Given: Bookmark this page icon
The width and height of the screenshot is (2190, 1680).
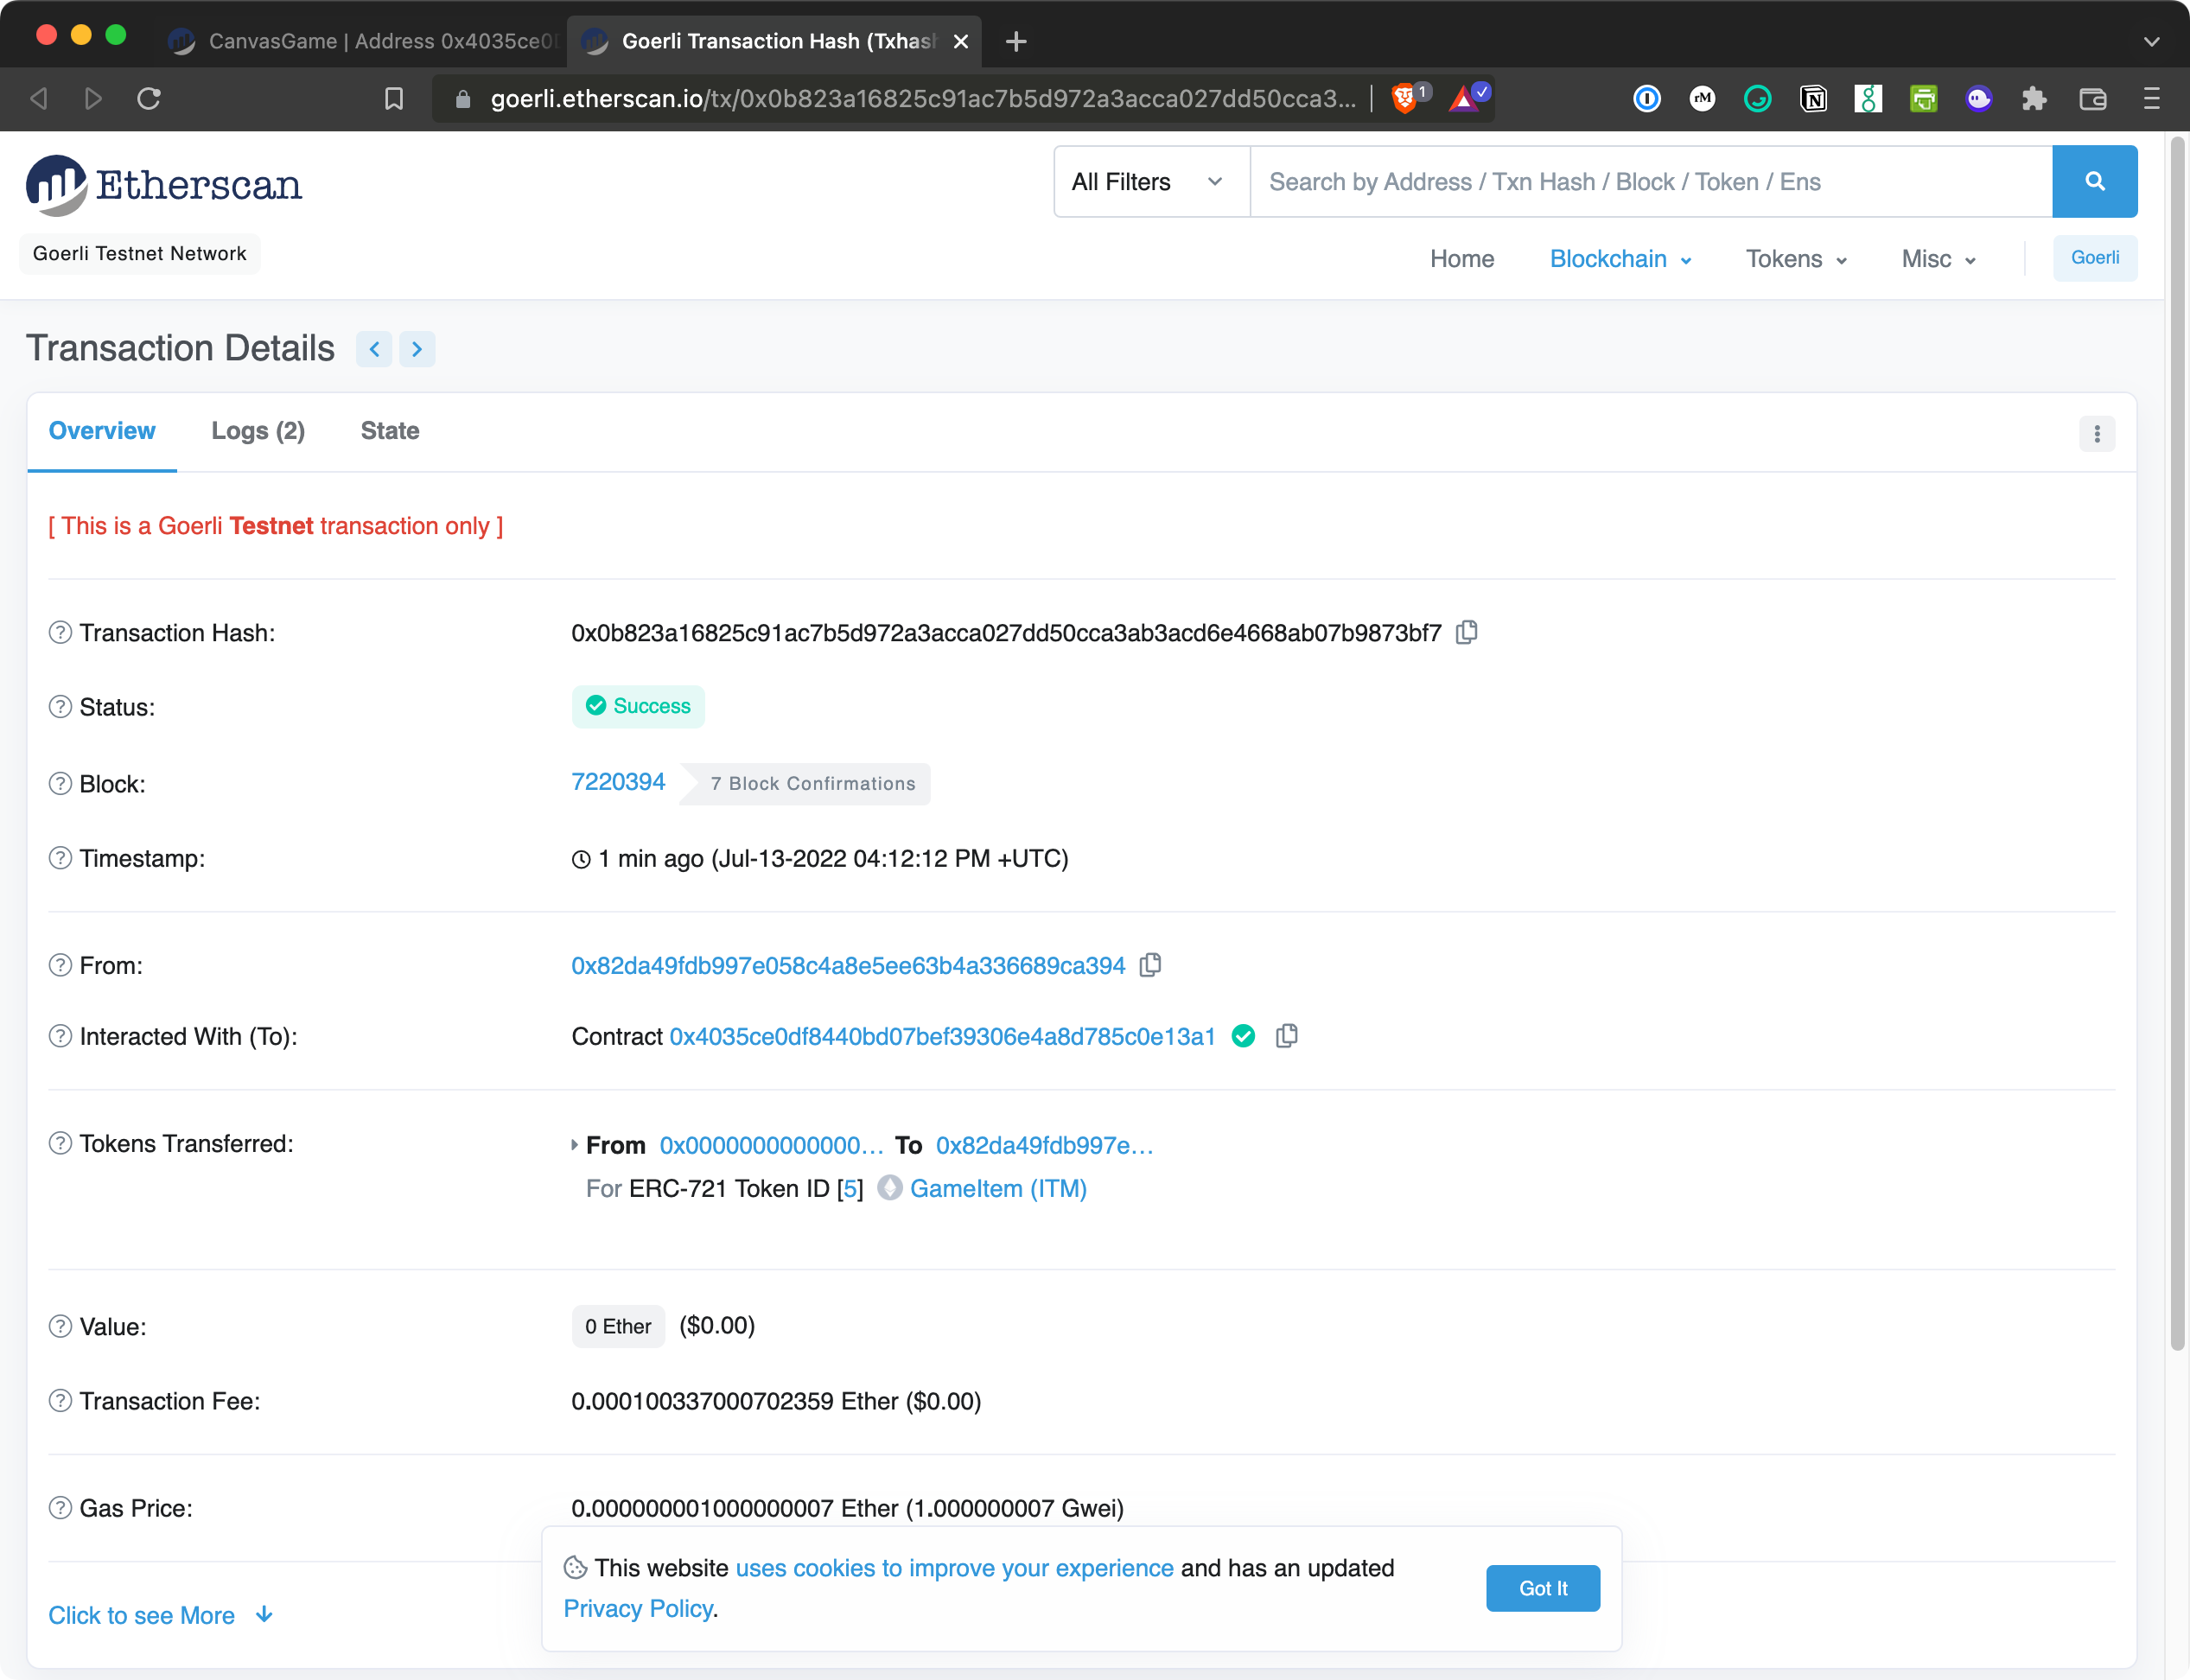Looking at the screenshot, I should tap(394, 98).
